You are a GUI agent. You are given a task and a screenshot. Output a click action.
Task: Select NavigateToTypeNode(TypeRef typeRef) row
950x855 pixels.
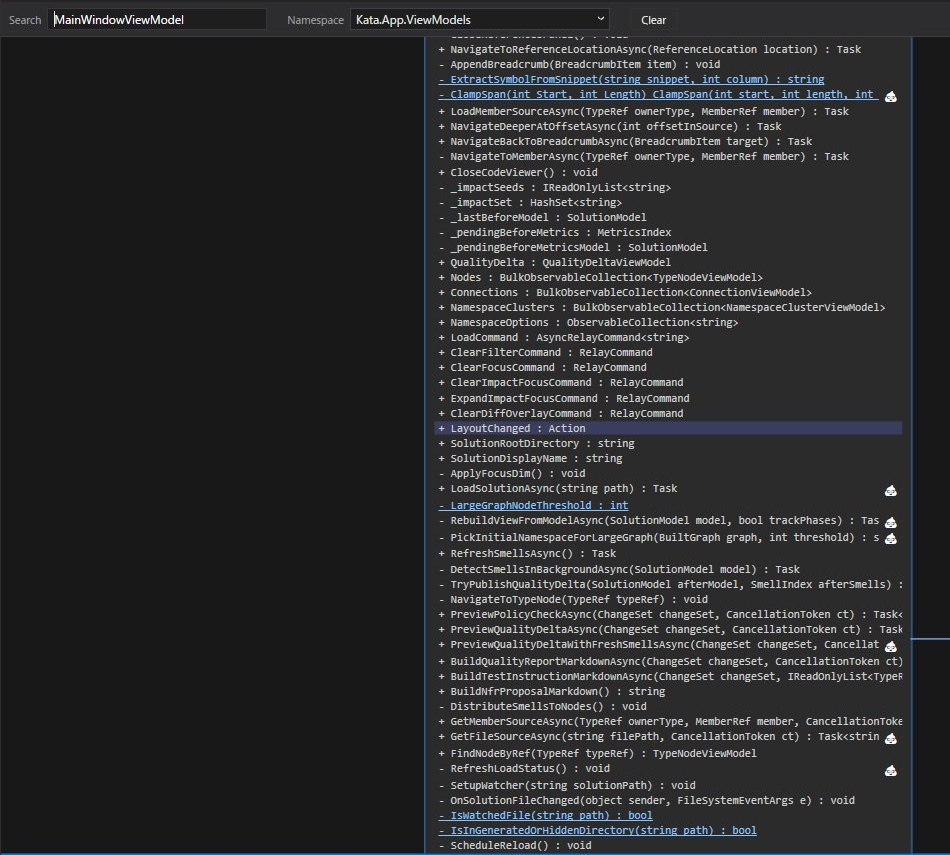573,600
